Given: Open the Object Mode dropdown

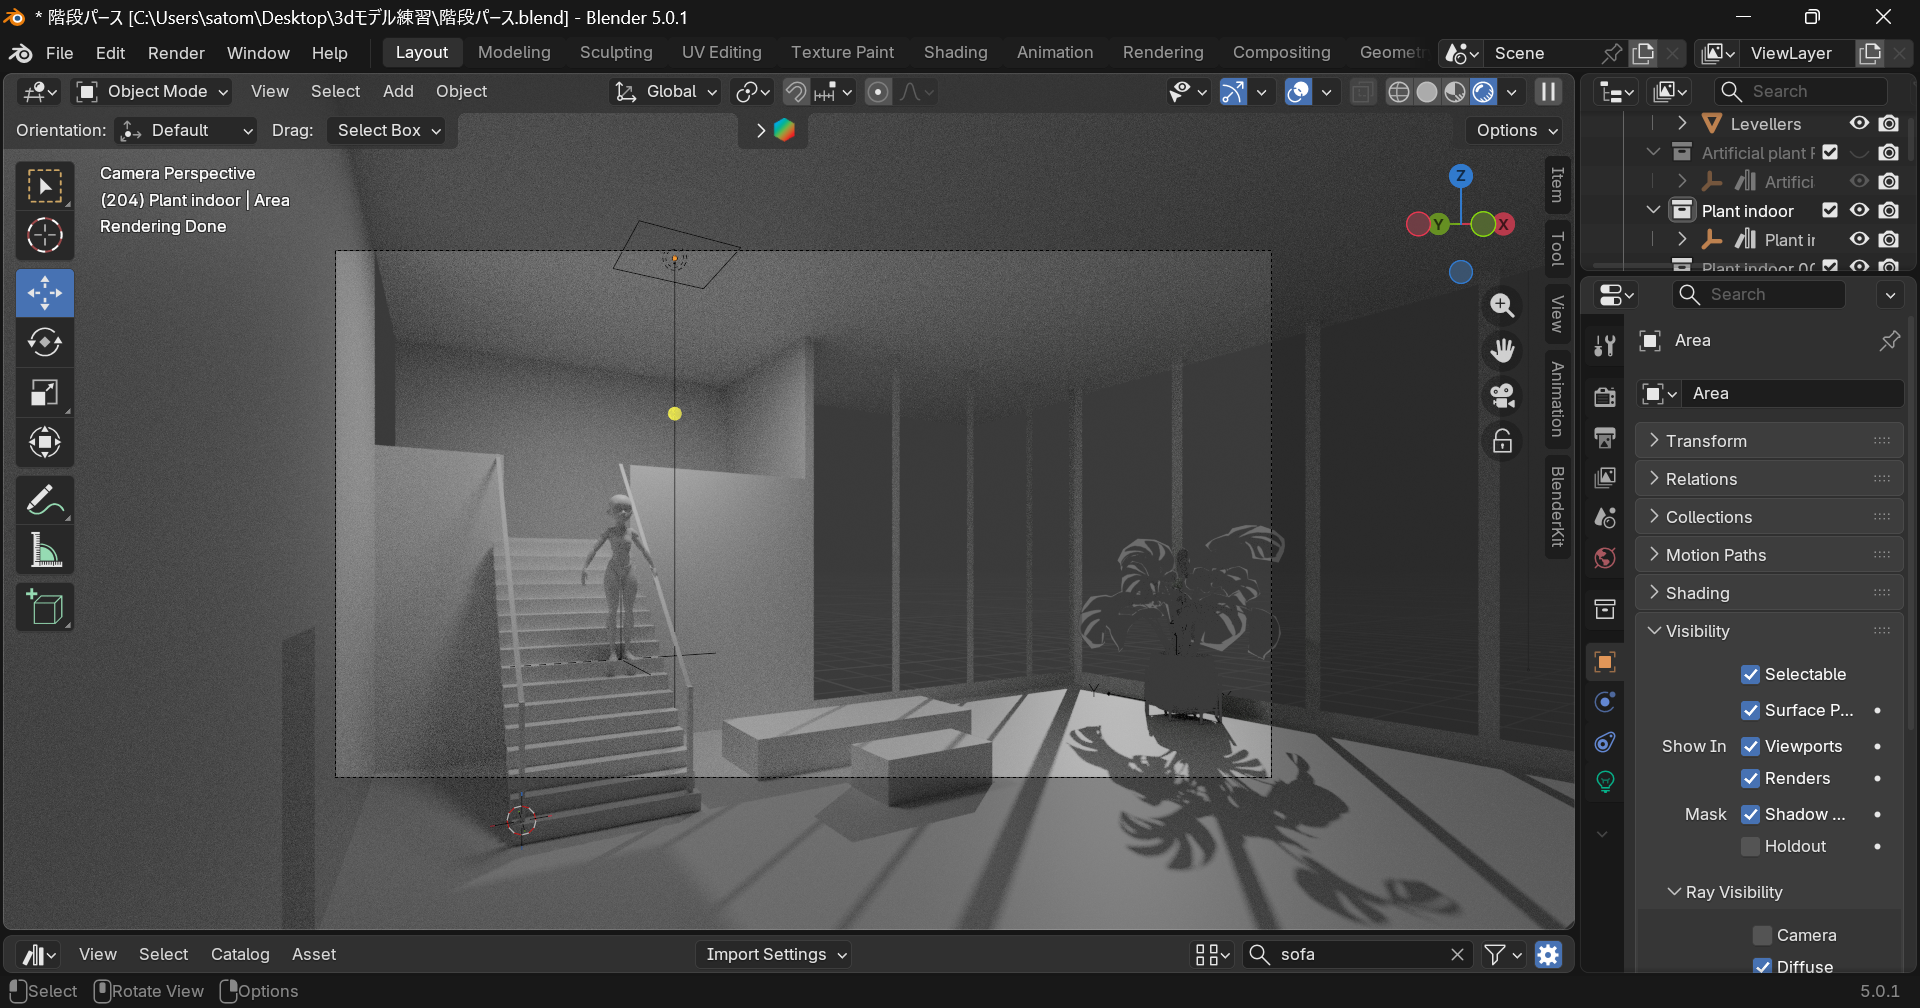Looking at the screenshot, I should pos(155,92).
